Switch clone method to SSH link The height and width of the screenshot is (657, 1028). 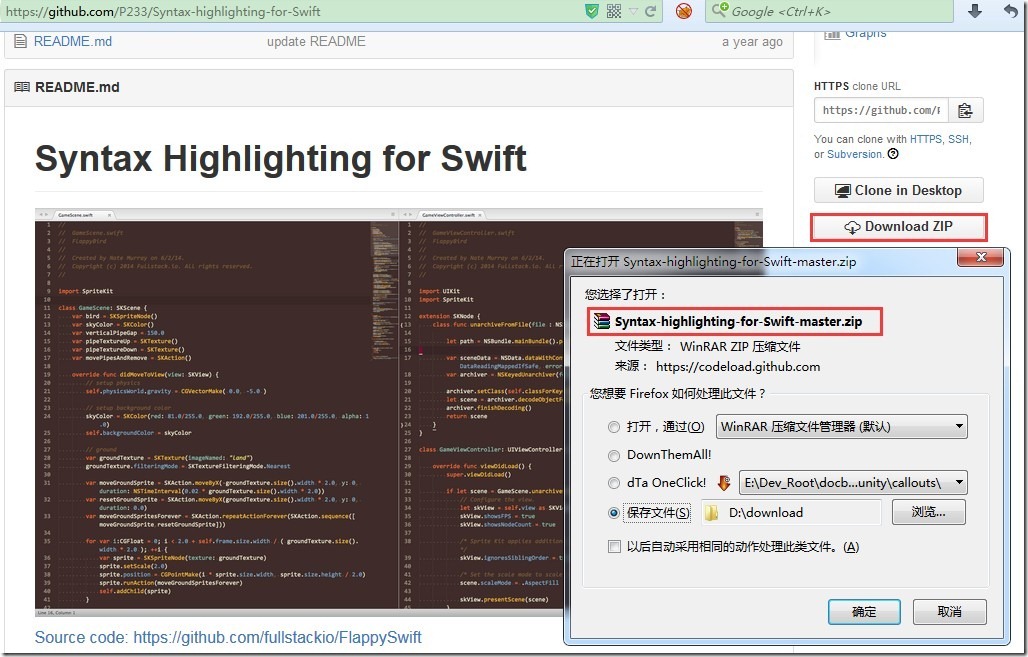pyautogui.click(x=958, y=139)
